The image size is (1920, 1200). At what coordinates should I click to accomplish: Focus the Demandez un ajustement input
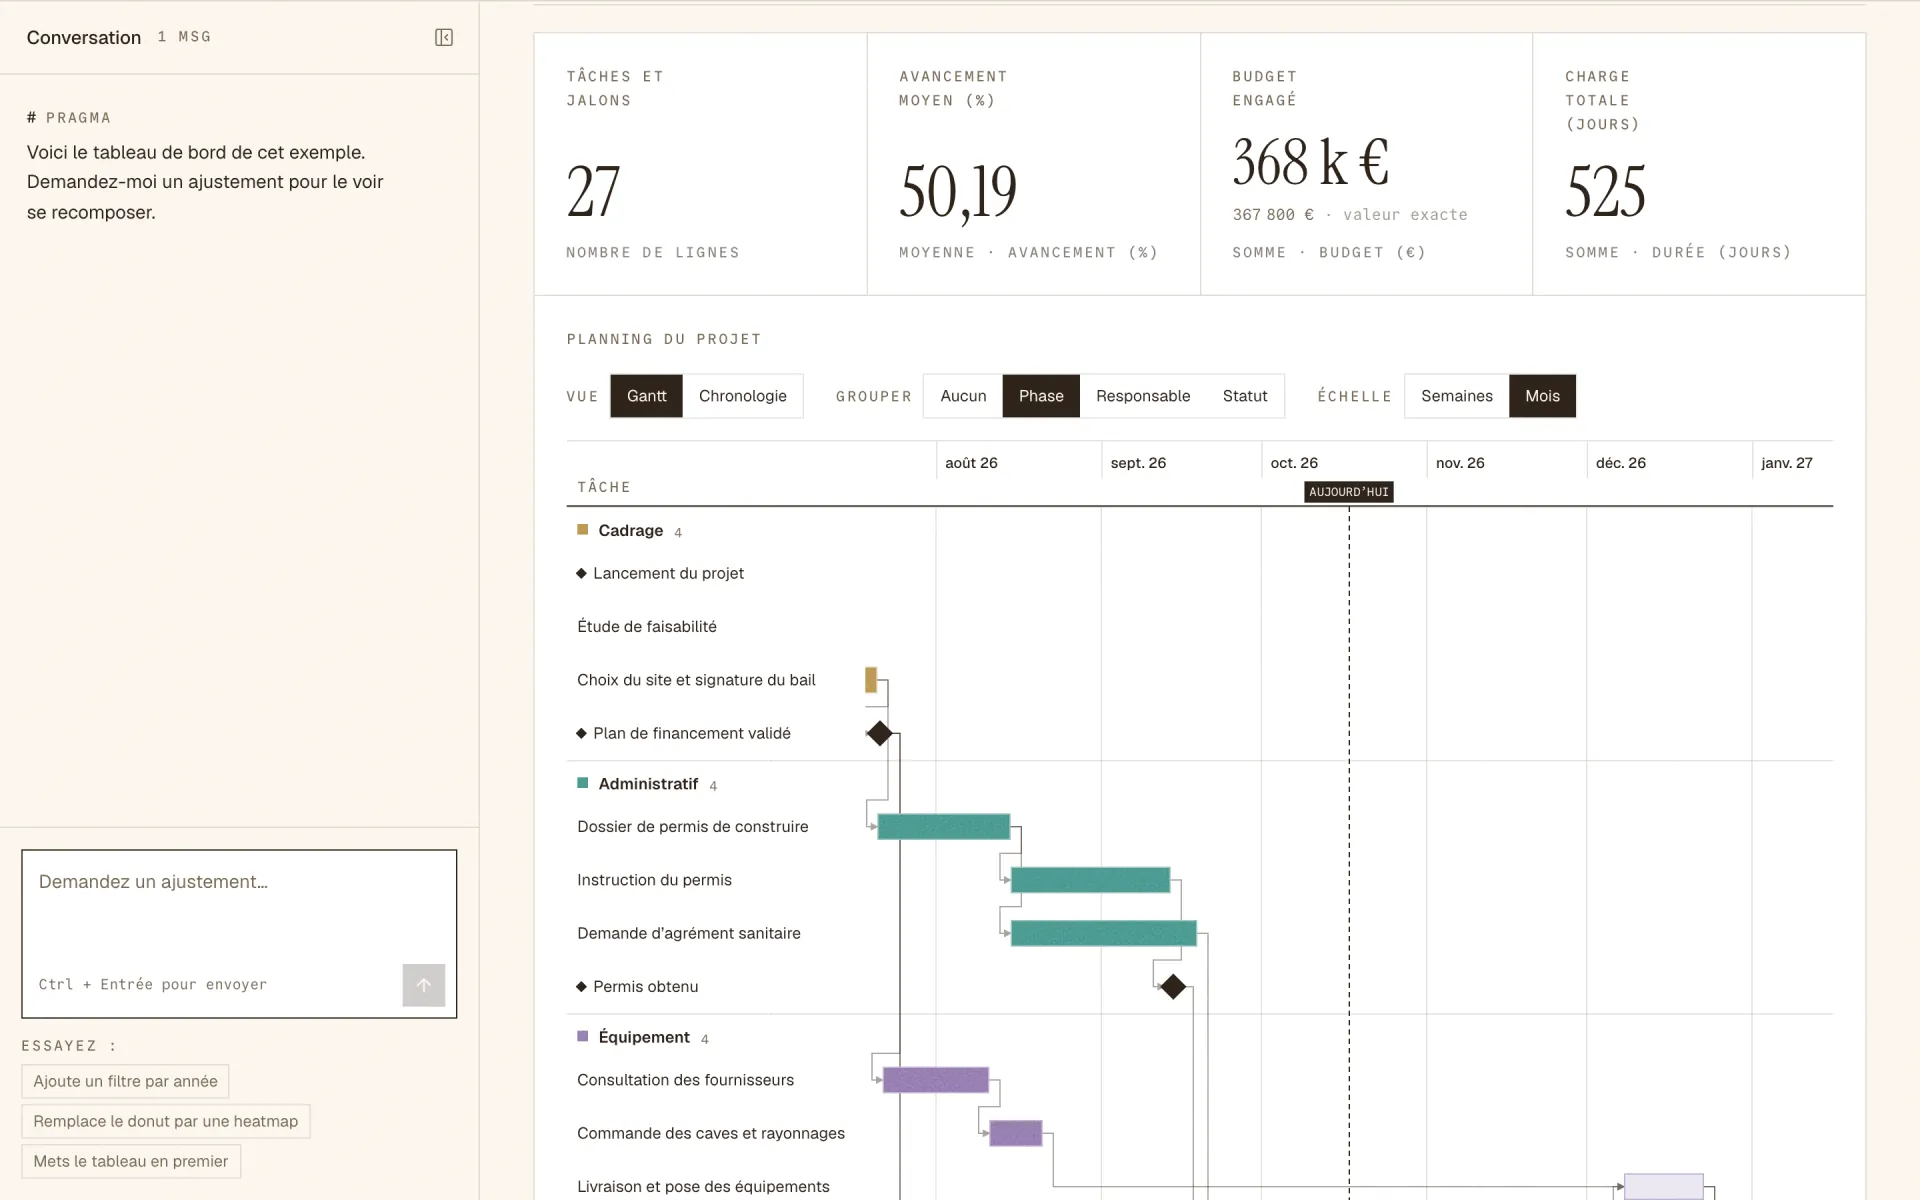[239, 934]
